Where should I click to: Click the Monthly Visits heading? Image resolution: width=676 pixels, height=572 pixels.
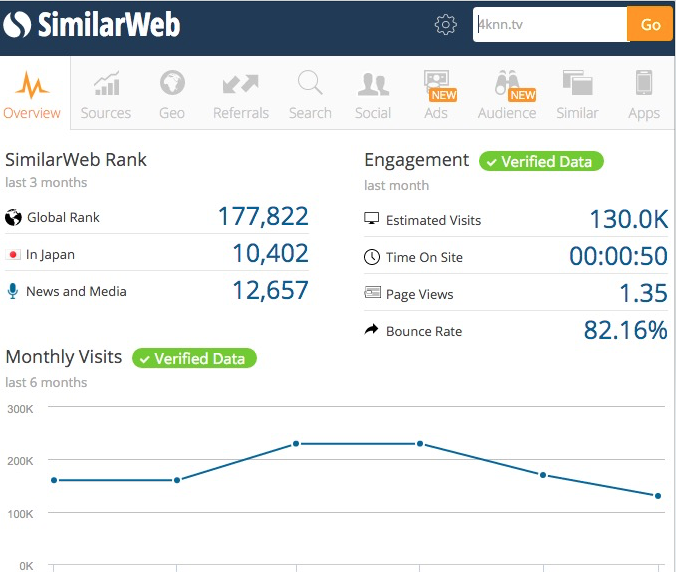click(x=64, y=357)
